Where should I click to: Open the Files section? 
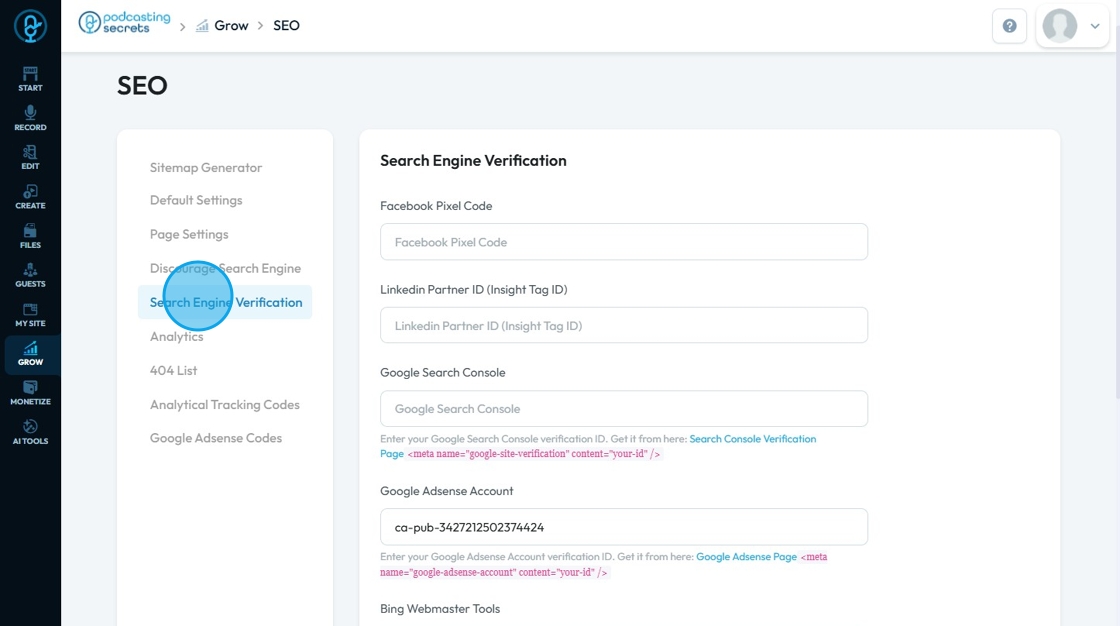click(30, 235)
